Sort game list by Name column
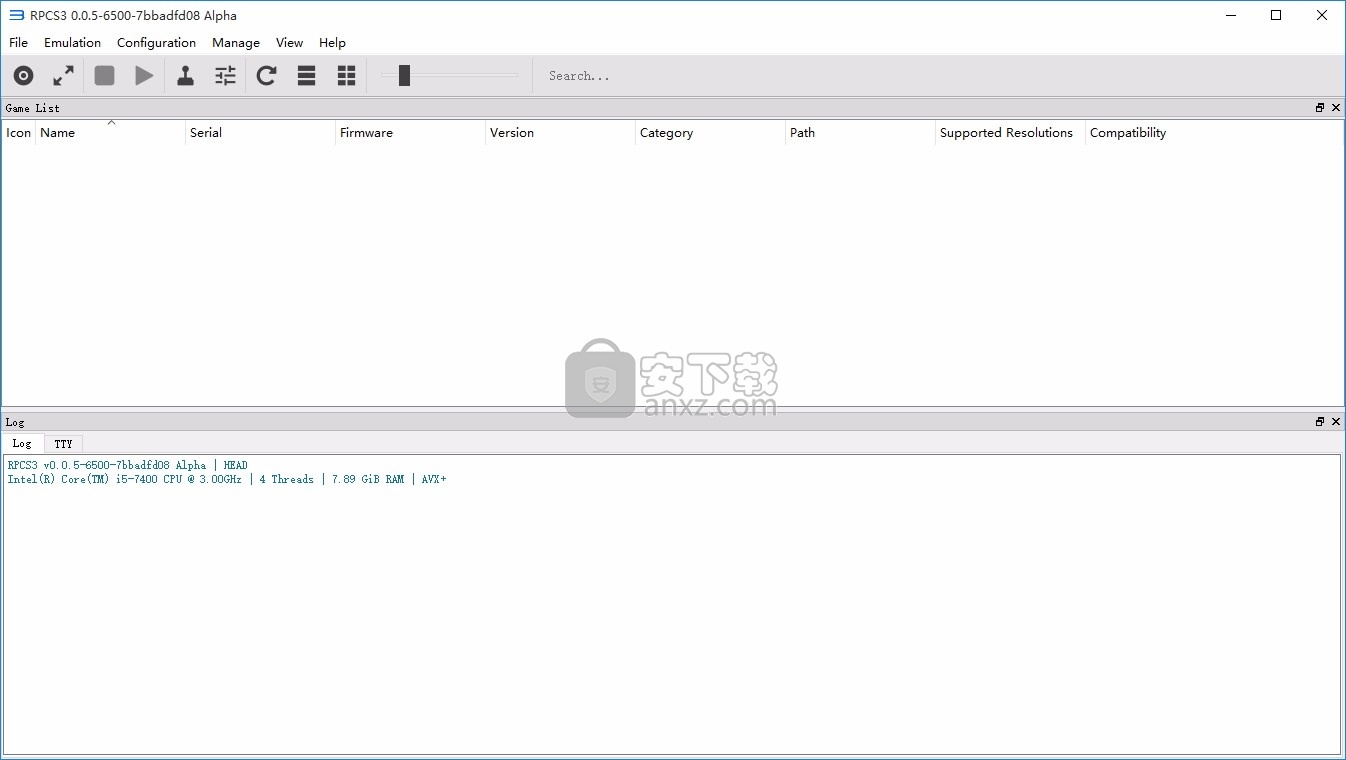Viewport: 1346px width, 760px height. (110, 132)
